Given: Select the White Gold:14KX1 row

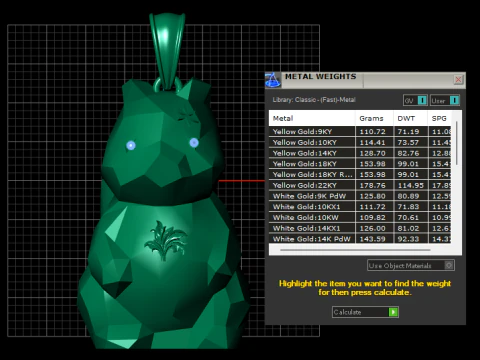Looking at the screenshot, I should (360, 228).
